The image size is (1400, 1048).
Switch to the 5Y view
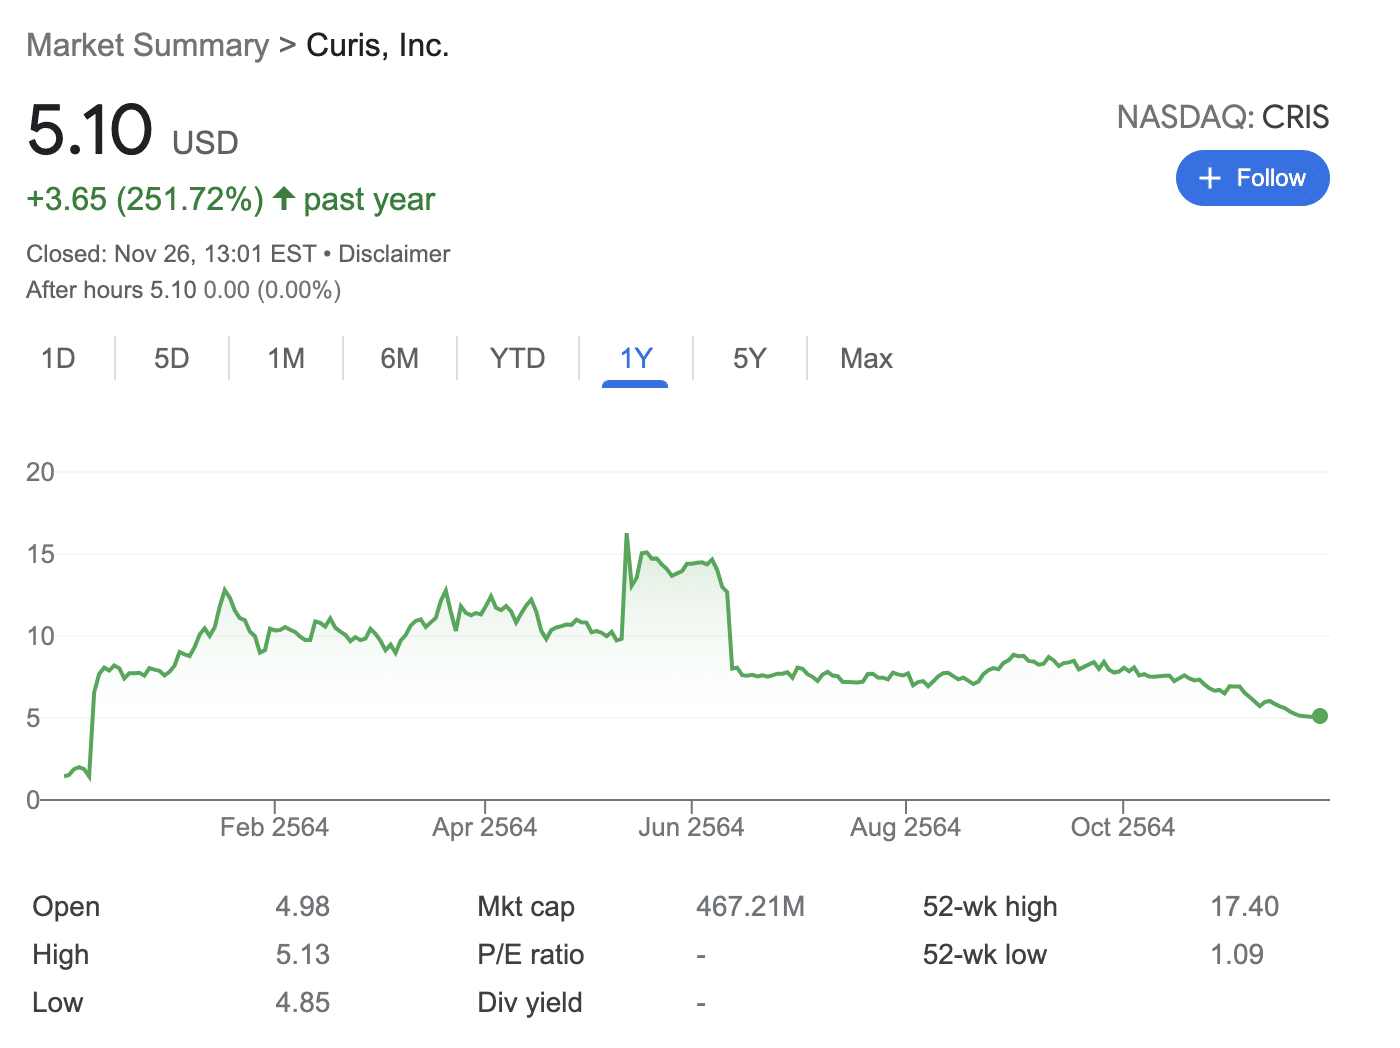tap(749, 358)
